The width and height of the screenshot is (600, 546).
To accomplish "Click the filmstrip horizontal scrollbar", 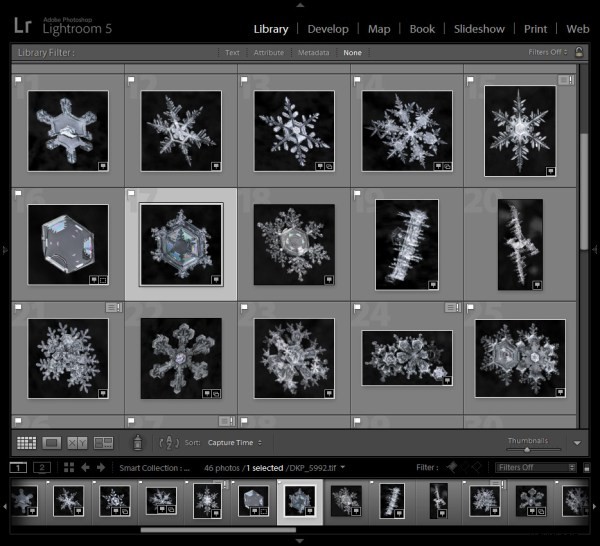I will 218,530.
